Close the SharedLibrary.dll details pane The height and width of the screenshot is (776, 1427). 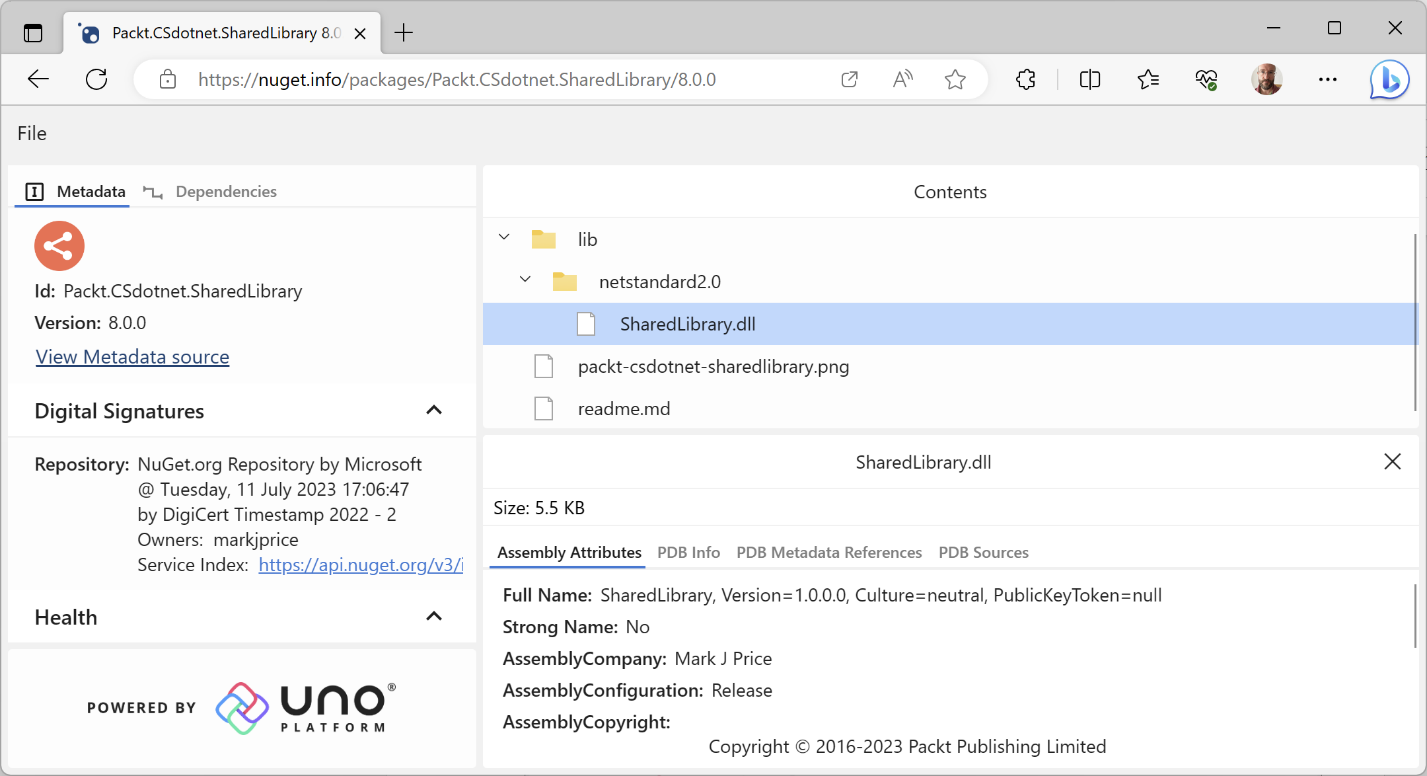click(x=1392, y=462)
